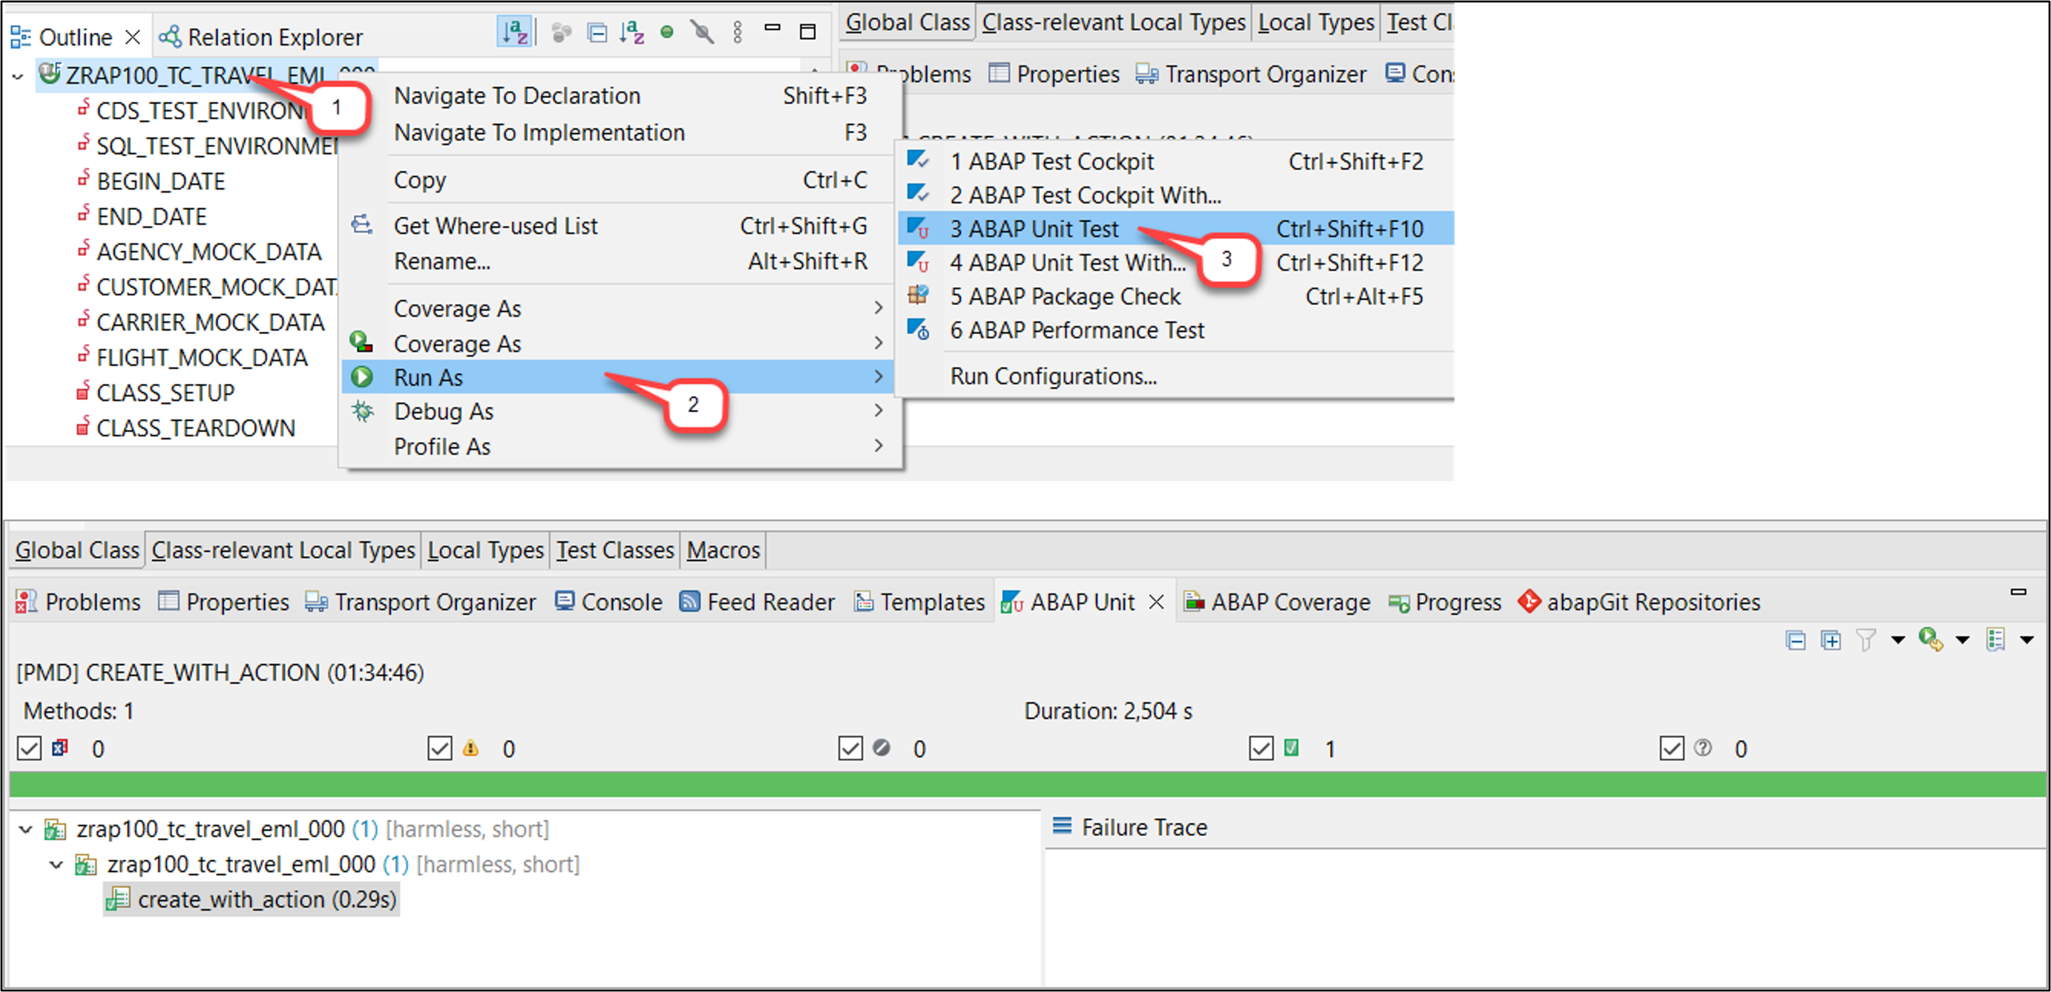Viewport: 2051px width, 992px height.
Task: Select create_with_action test result row
Action: [x=252, y=899]
